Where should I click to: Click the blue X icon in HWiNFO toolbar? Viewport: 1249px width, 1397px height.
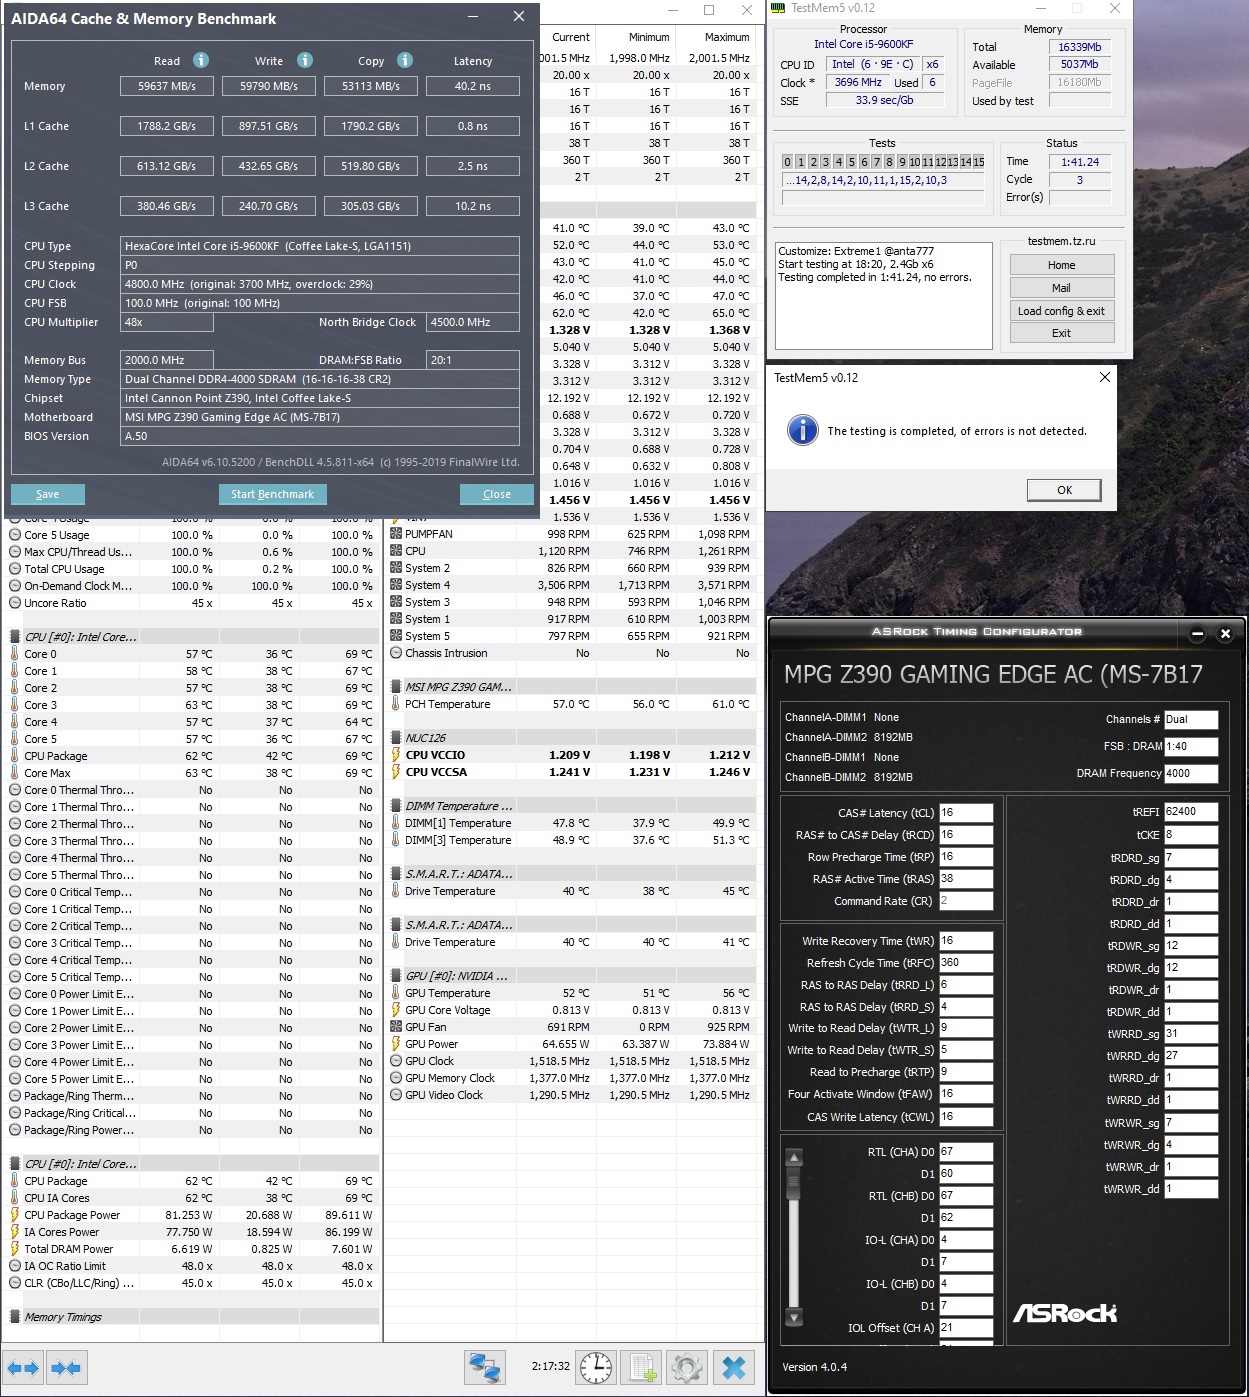(734, 1367)
